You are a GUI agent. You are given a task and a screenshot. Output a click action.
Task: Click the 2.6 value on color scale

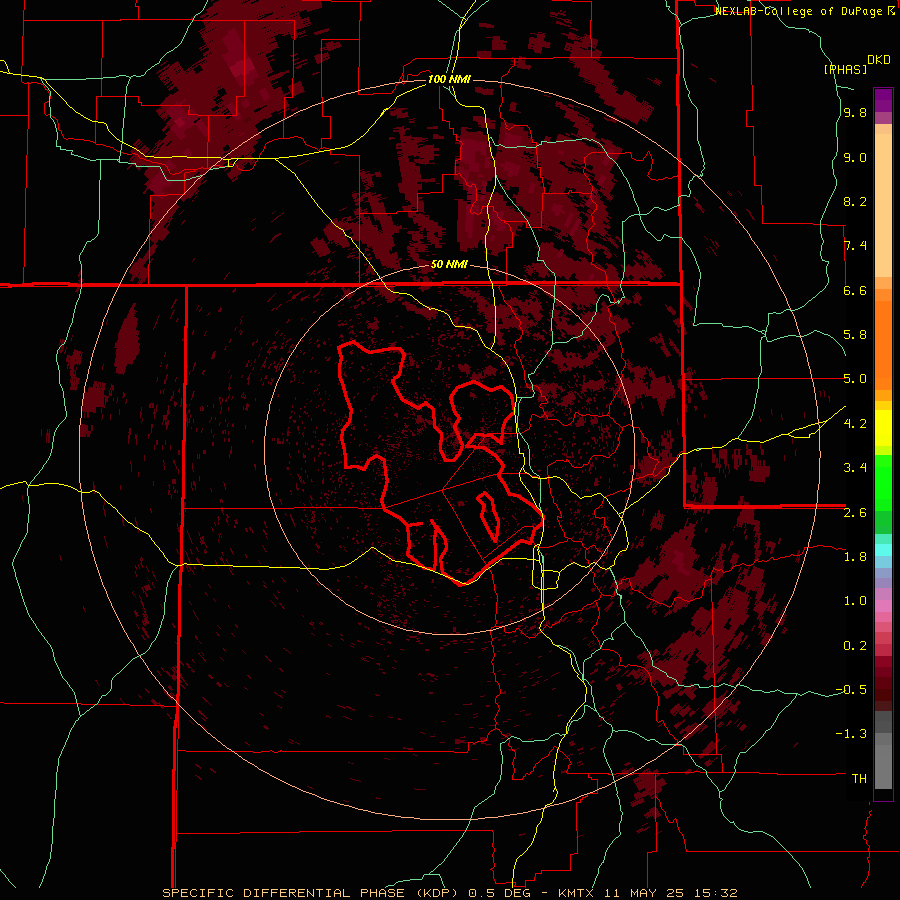coord(855,513)
